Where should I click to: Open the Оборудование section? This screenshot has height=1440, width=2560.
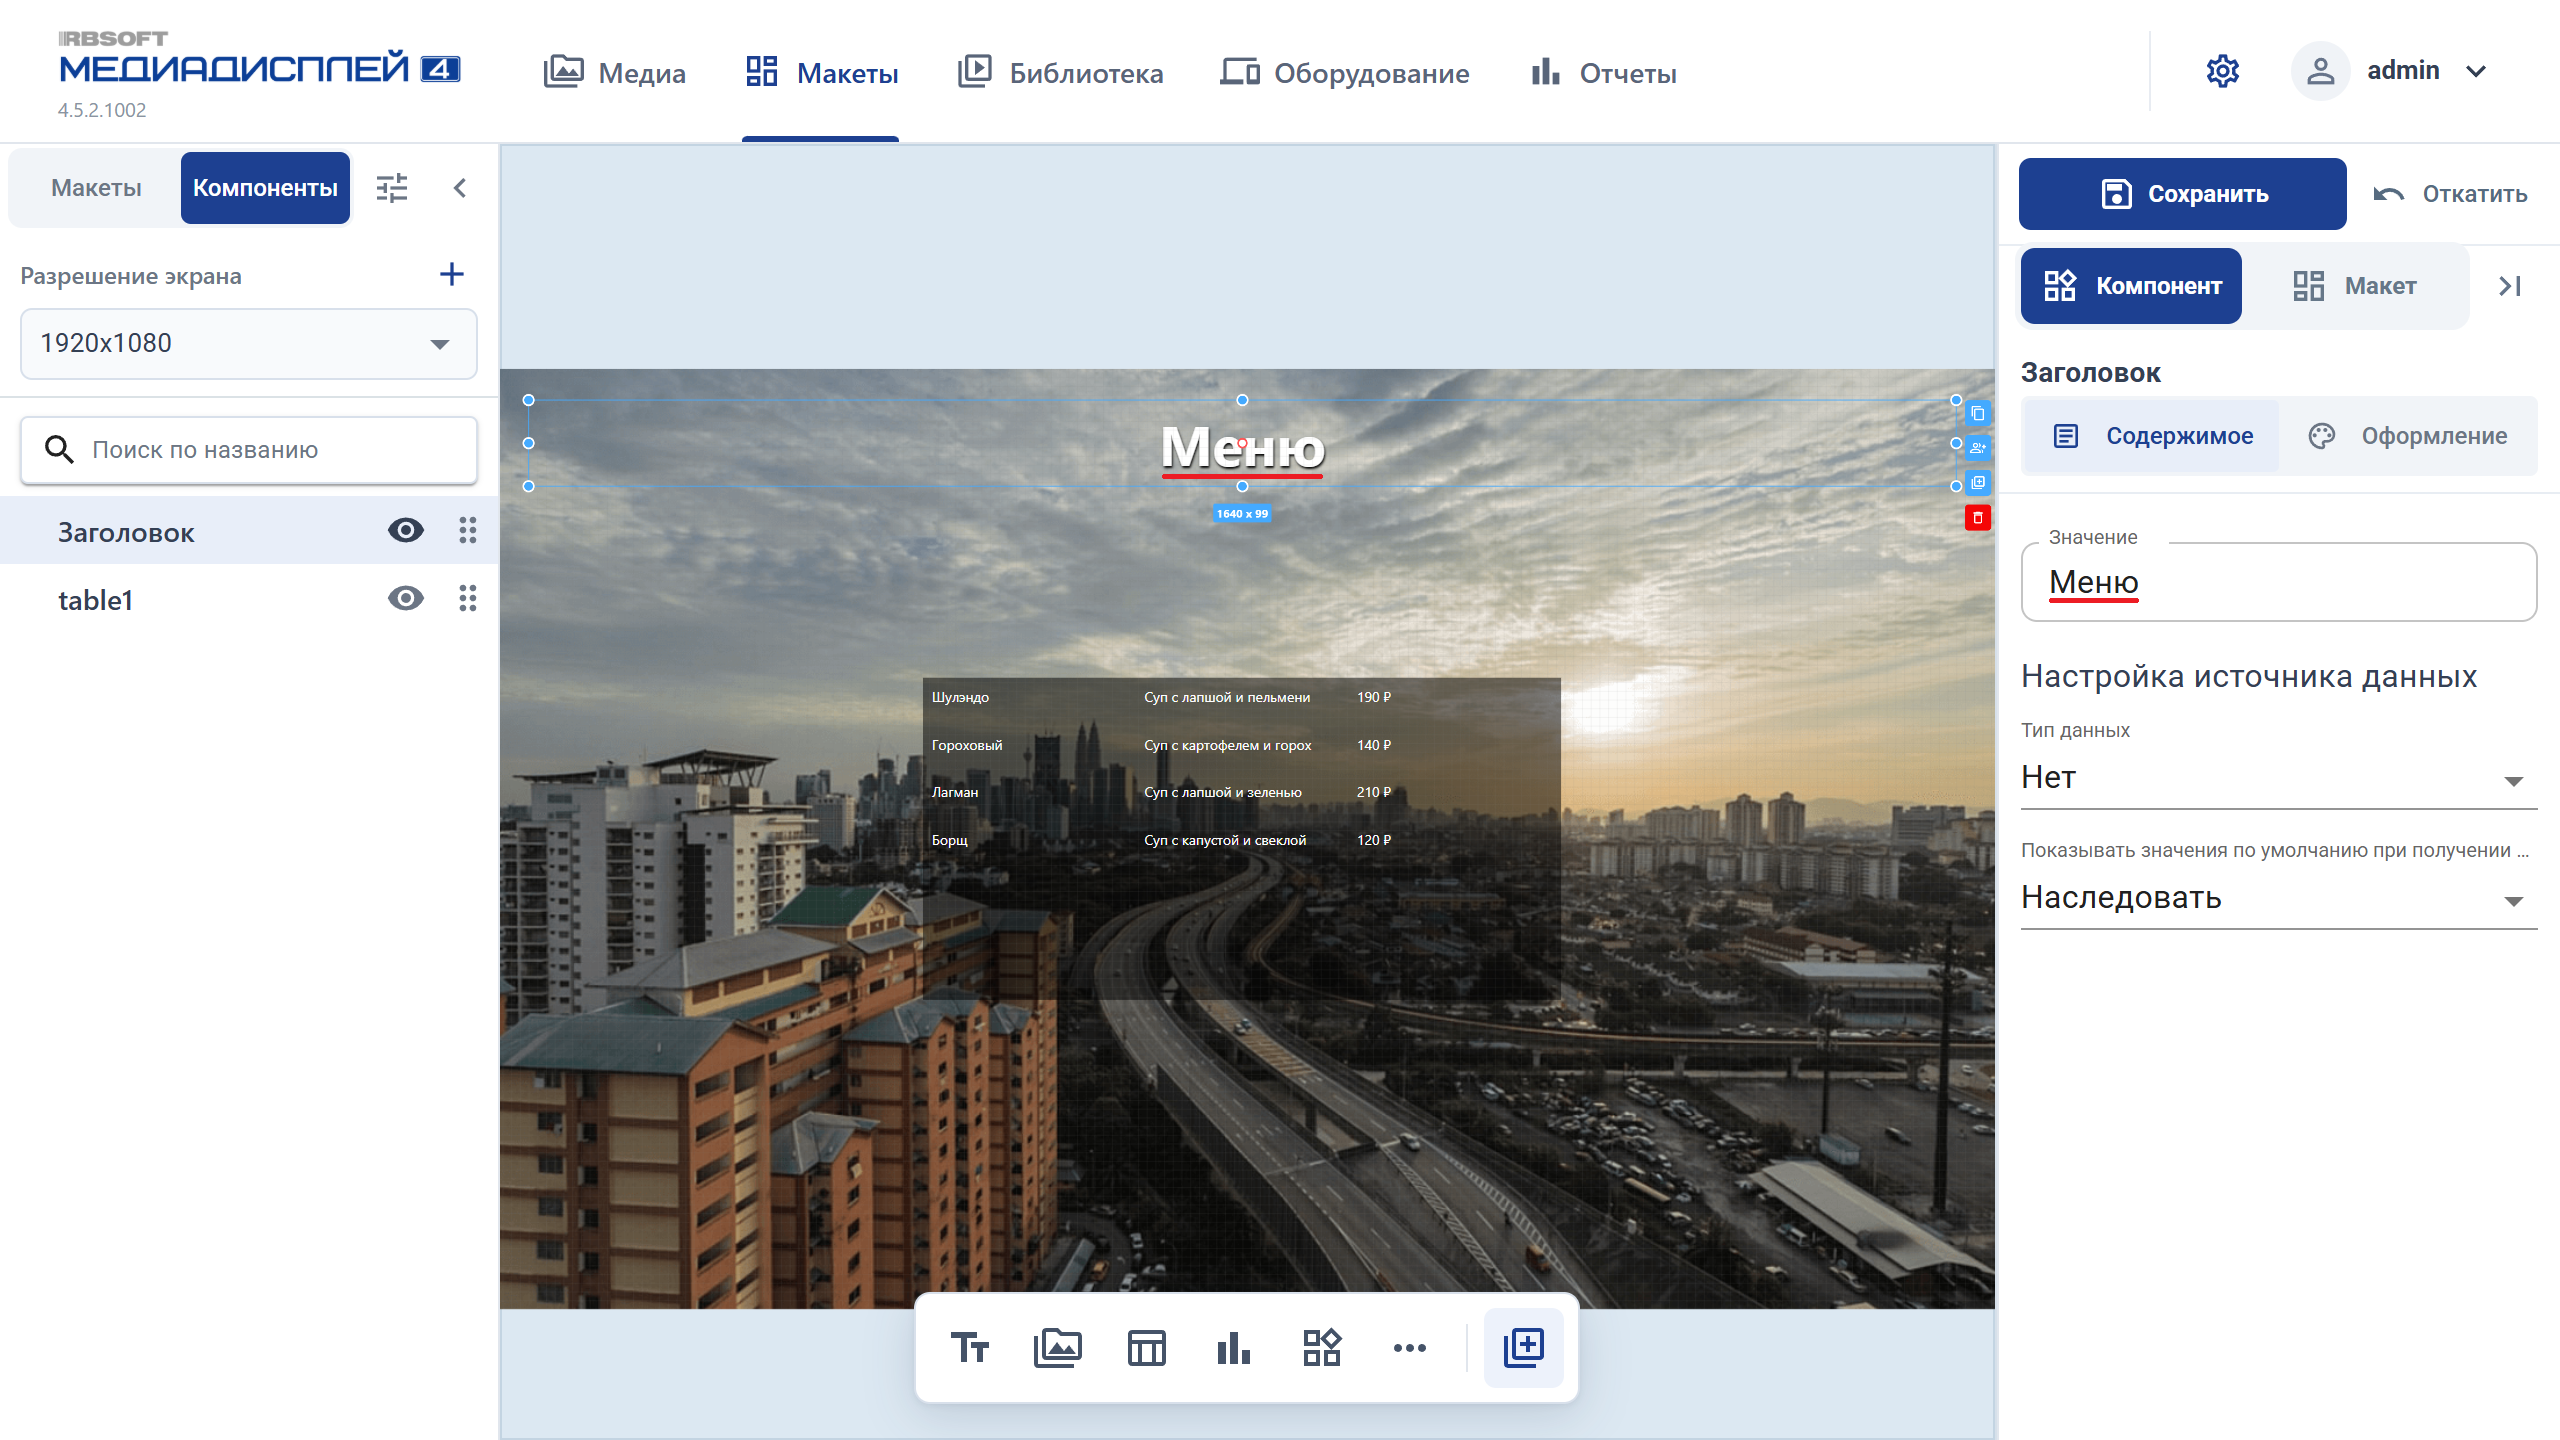point(1345,73)
